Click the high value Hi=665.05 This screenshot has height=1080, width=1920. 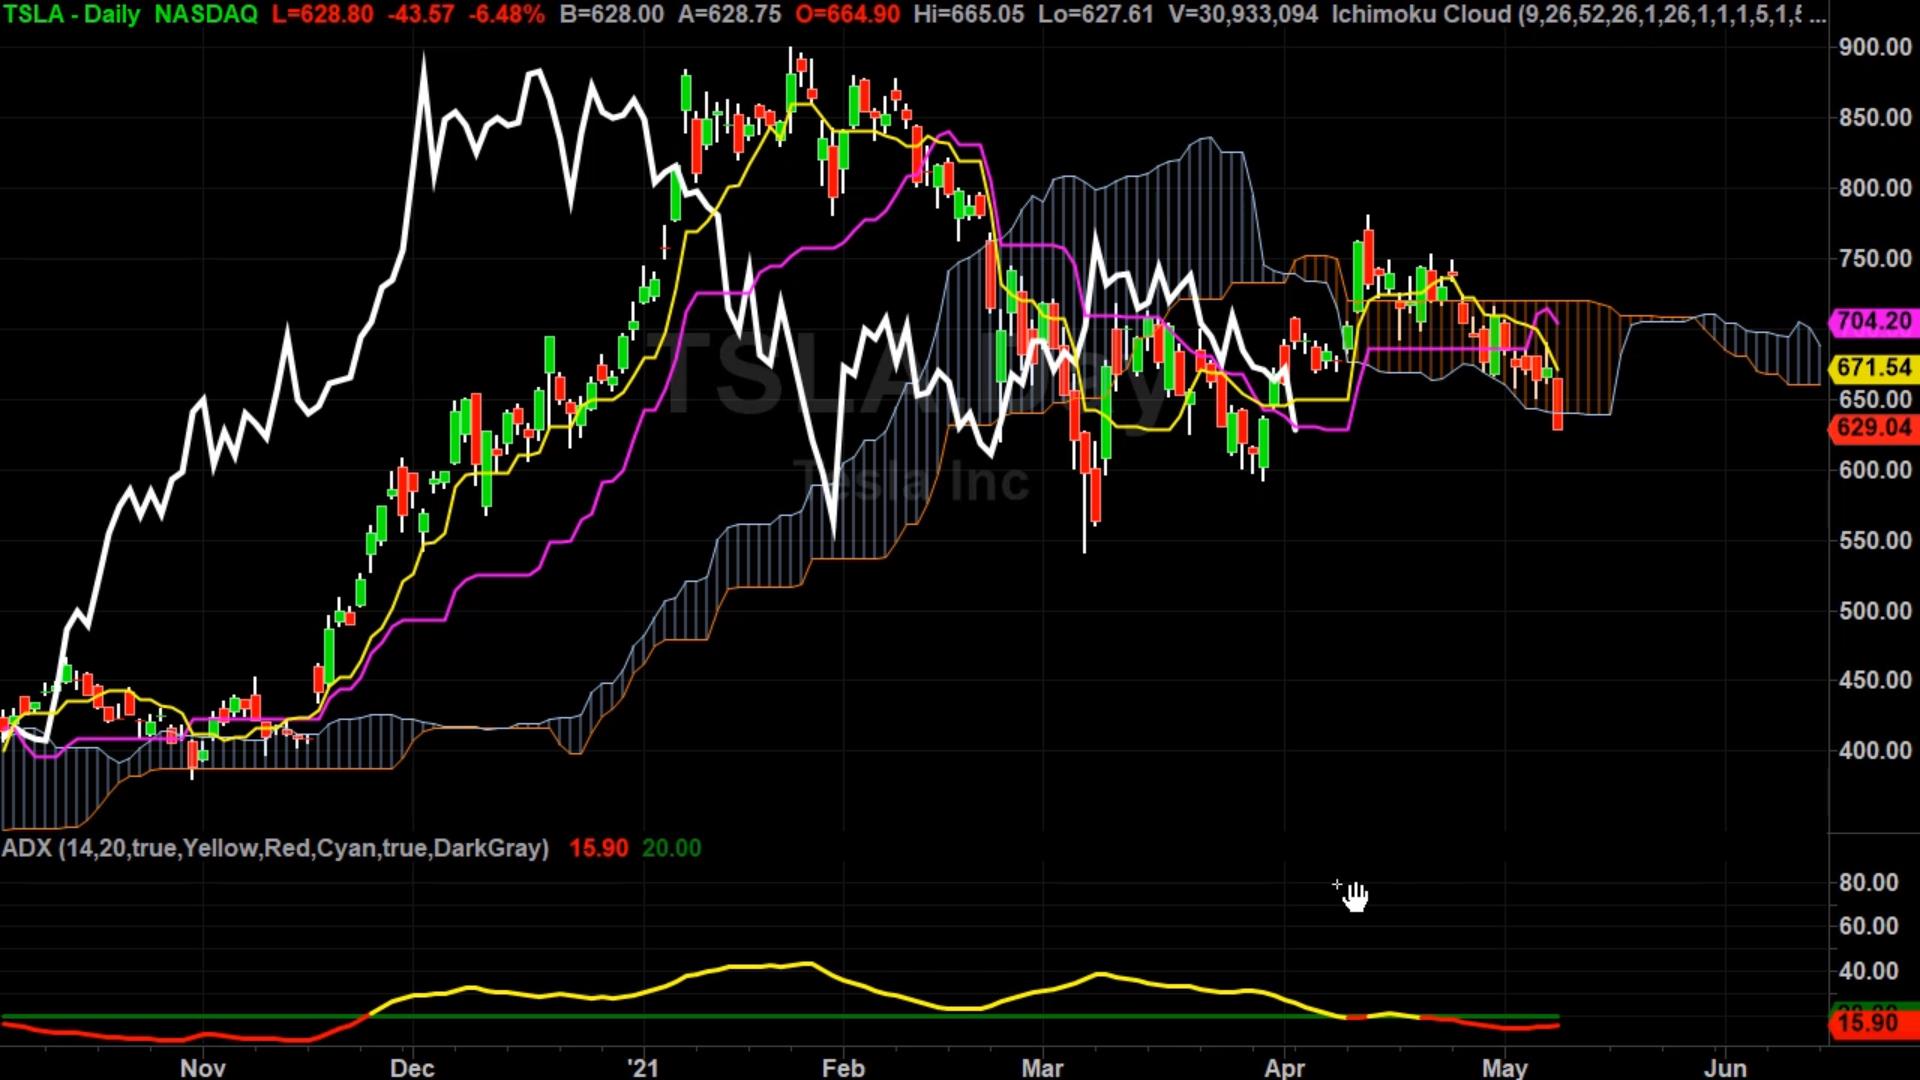tap(968, 15)
